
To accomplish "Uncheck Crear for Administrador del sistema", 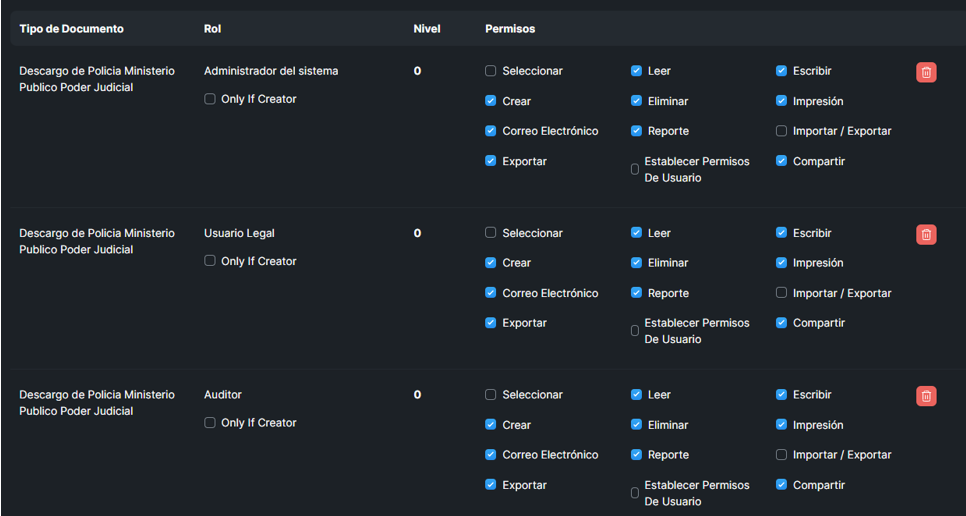I will click(491, 101).
